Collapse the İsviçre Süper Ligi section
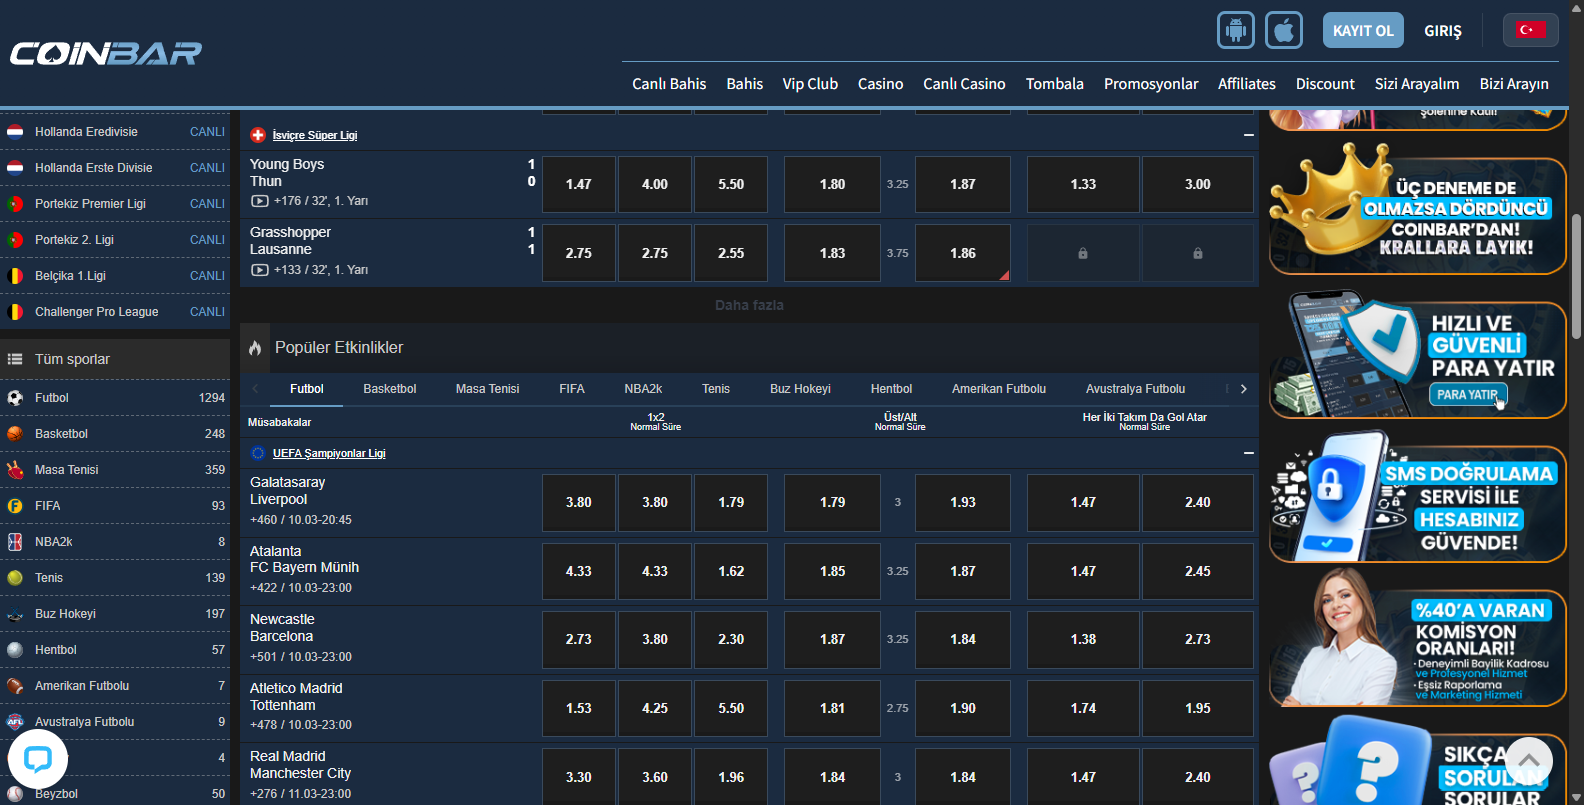This screenshot has height=805, width=1584. pos(1248,135)
